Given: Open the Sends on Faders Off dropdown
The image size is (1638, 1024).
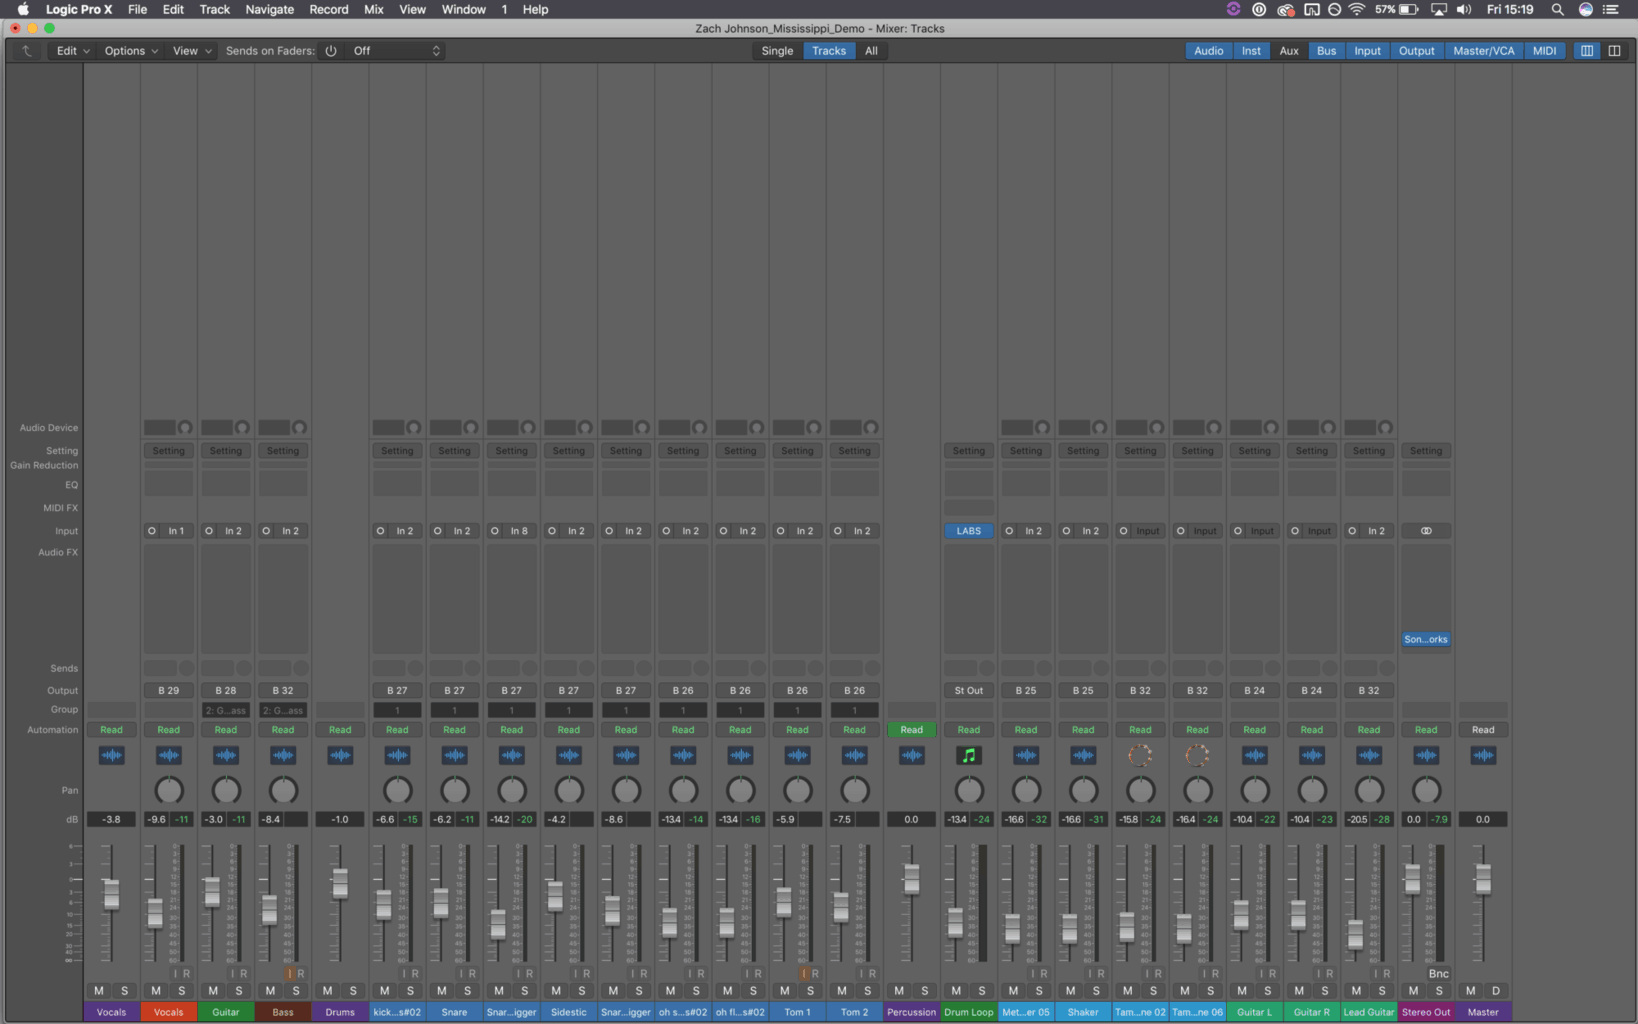Looking at the screenshot, I should [394, 50].
